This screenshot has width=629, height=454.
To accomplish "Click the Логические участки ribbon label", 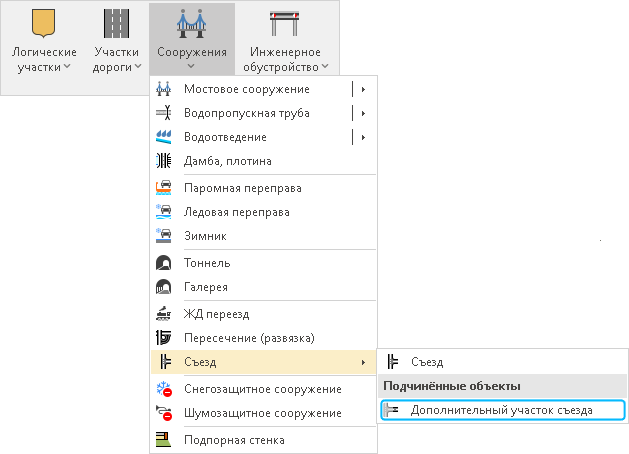I will point(44,59).
